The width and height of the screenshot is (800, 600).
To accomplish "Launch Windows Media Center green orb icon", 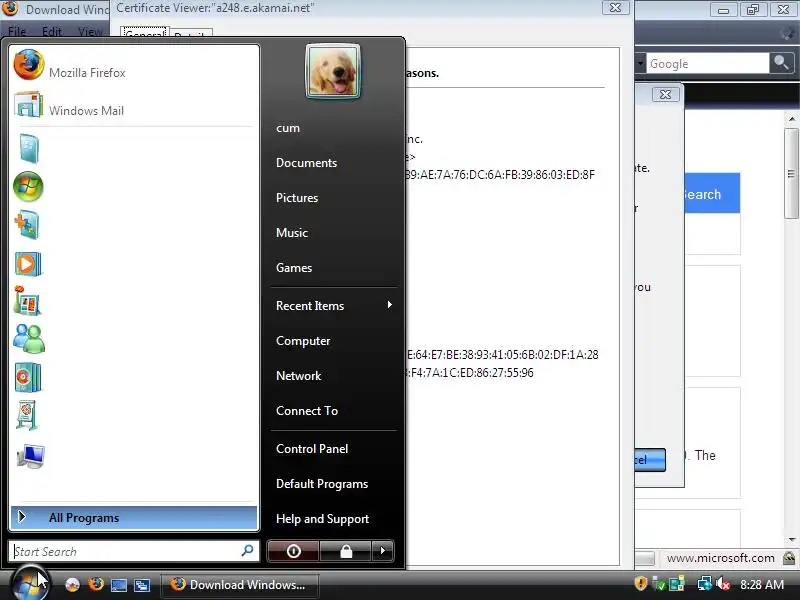I will (x=28, y=187).
